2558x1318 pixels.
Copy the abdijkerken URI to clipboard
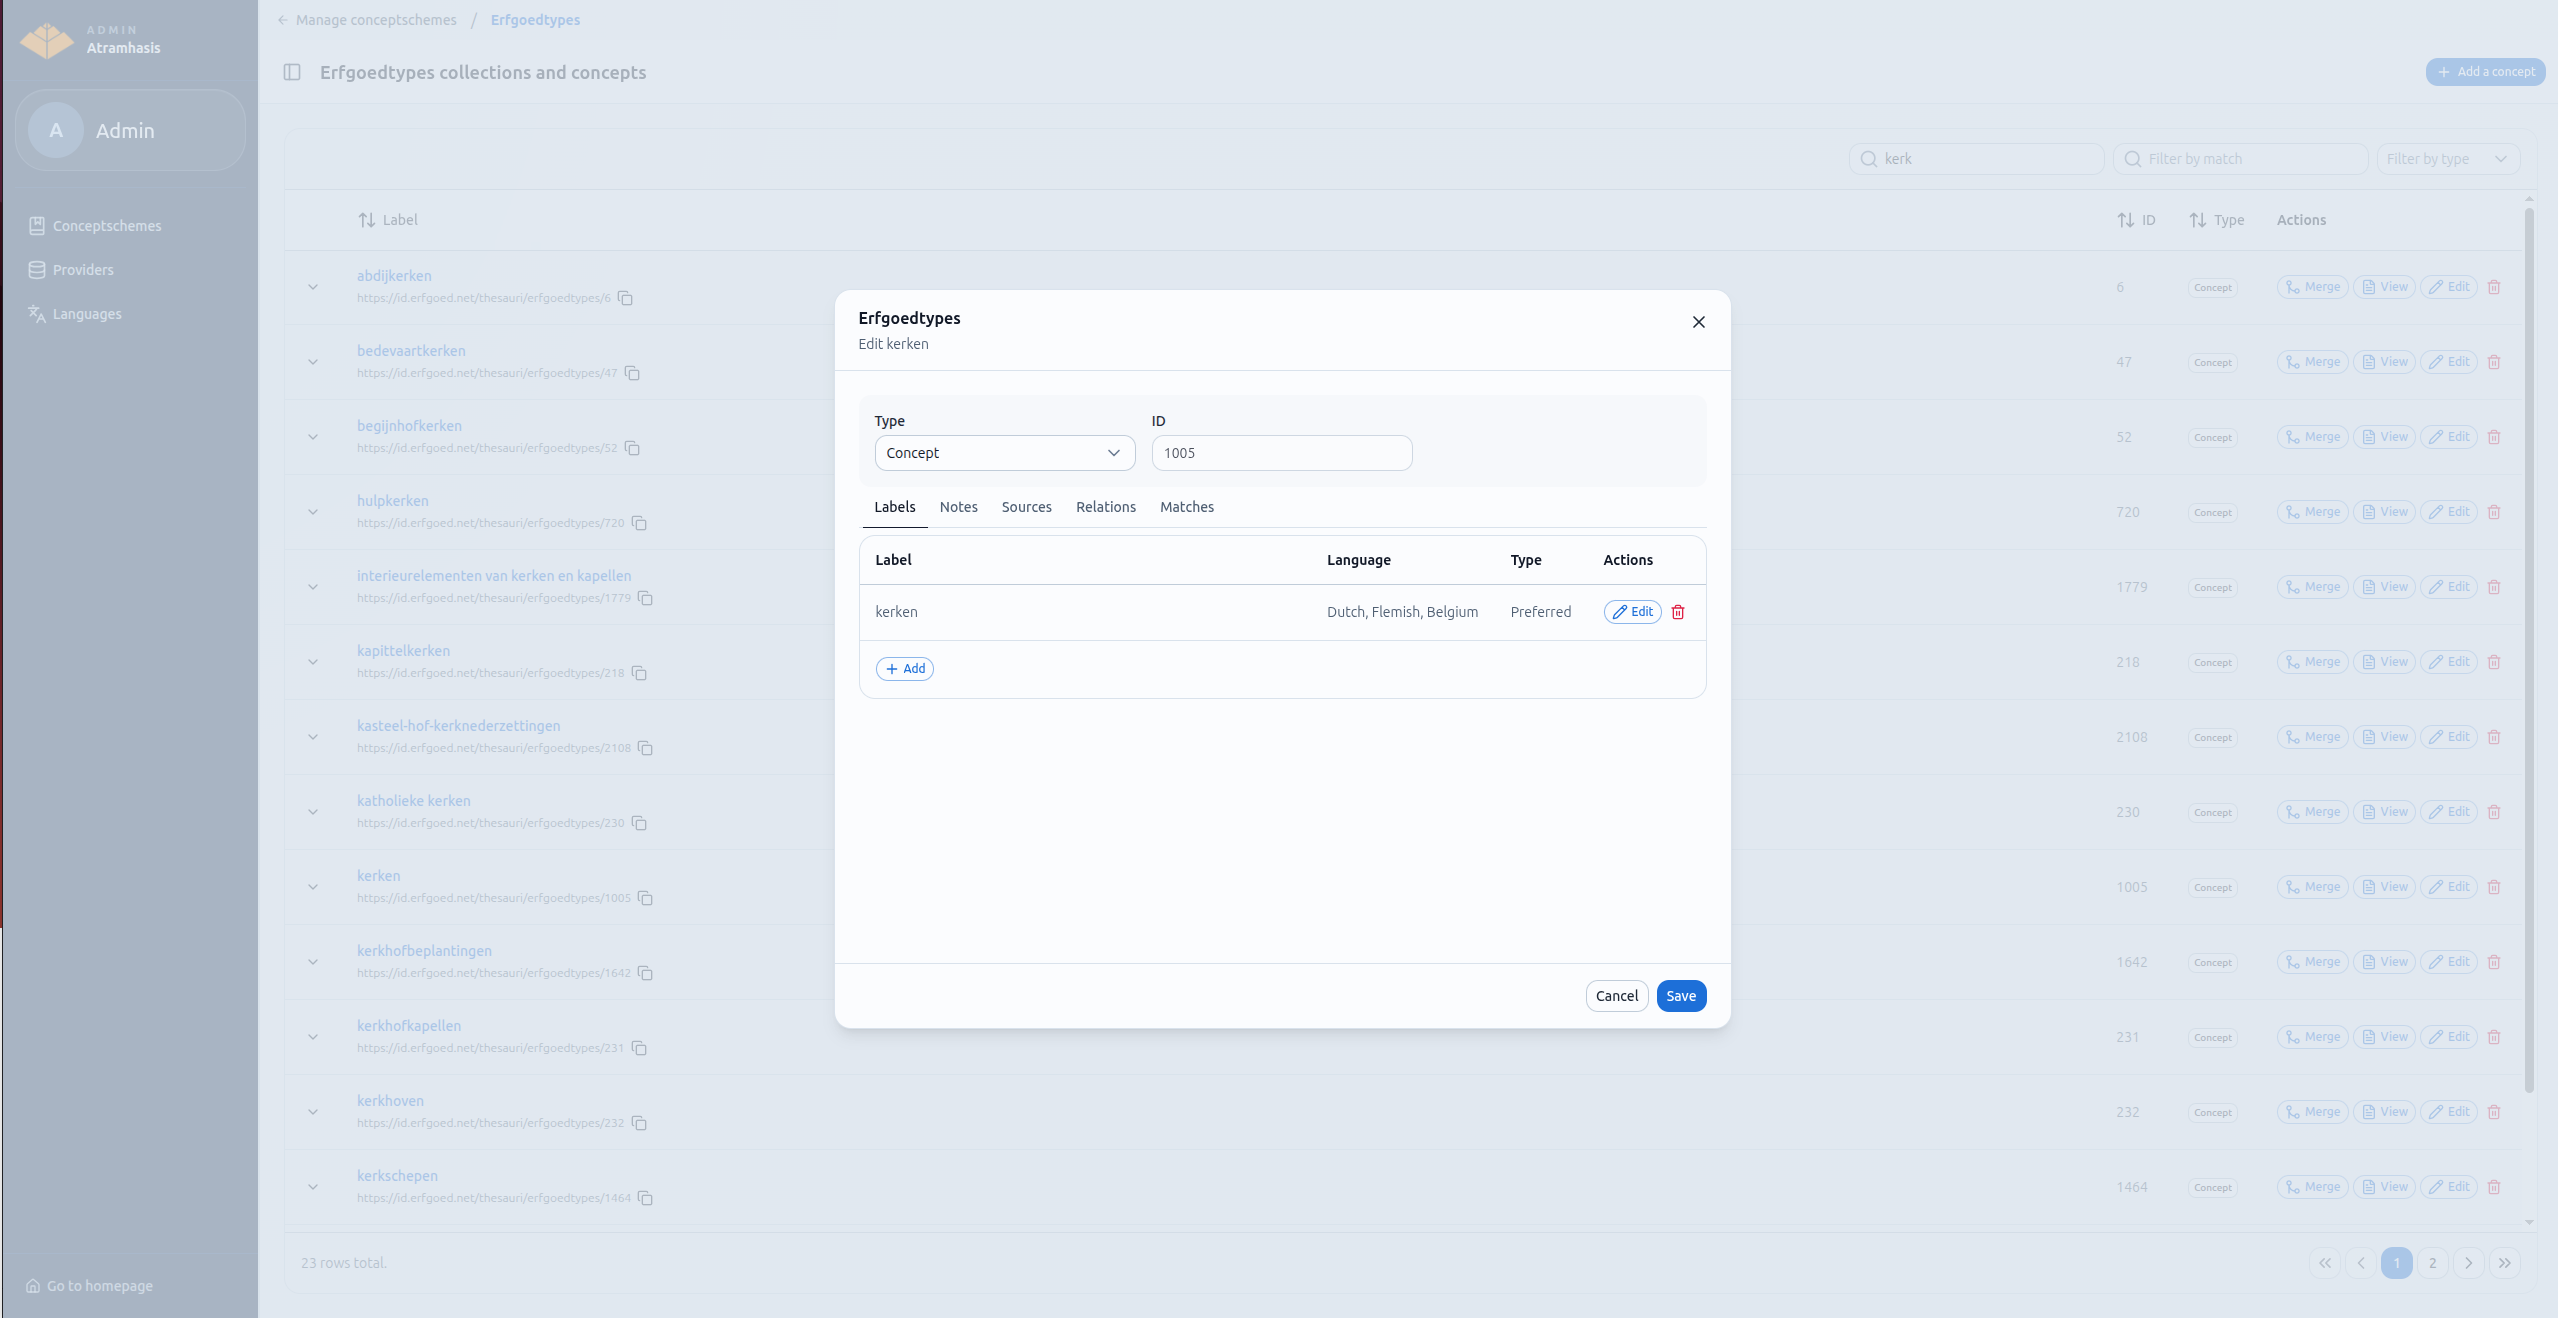pos(625,298)
